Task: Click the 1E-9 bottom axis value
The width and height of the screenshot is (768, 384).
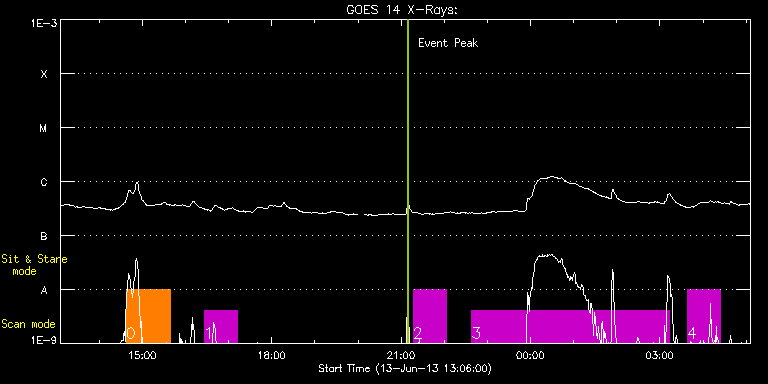Action: pyautogui.click(x=44, y=339)
